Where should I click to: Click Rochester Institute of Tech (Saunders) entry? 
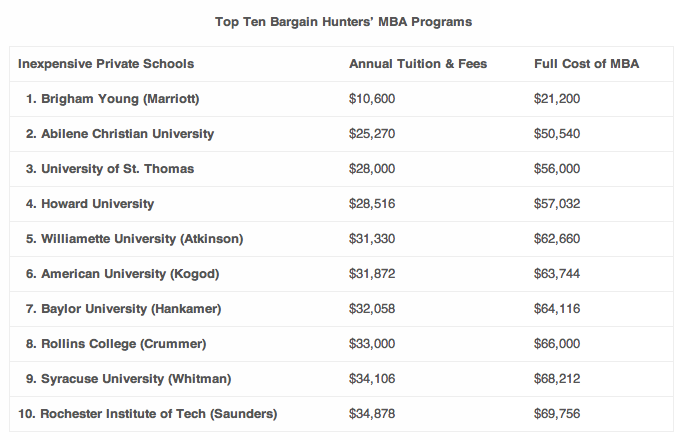click(147, 414)
